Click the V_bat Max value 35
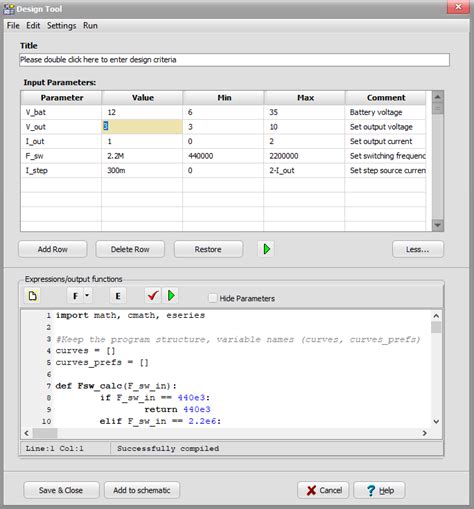The width and height of the screenshot is (474, 509). 273,112
